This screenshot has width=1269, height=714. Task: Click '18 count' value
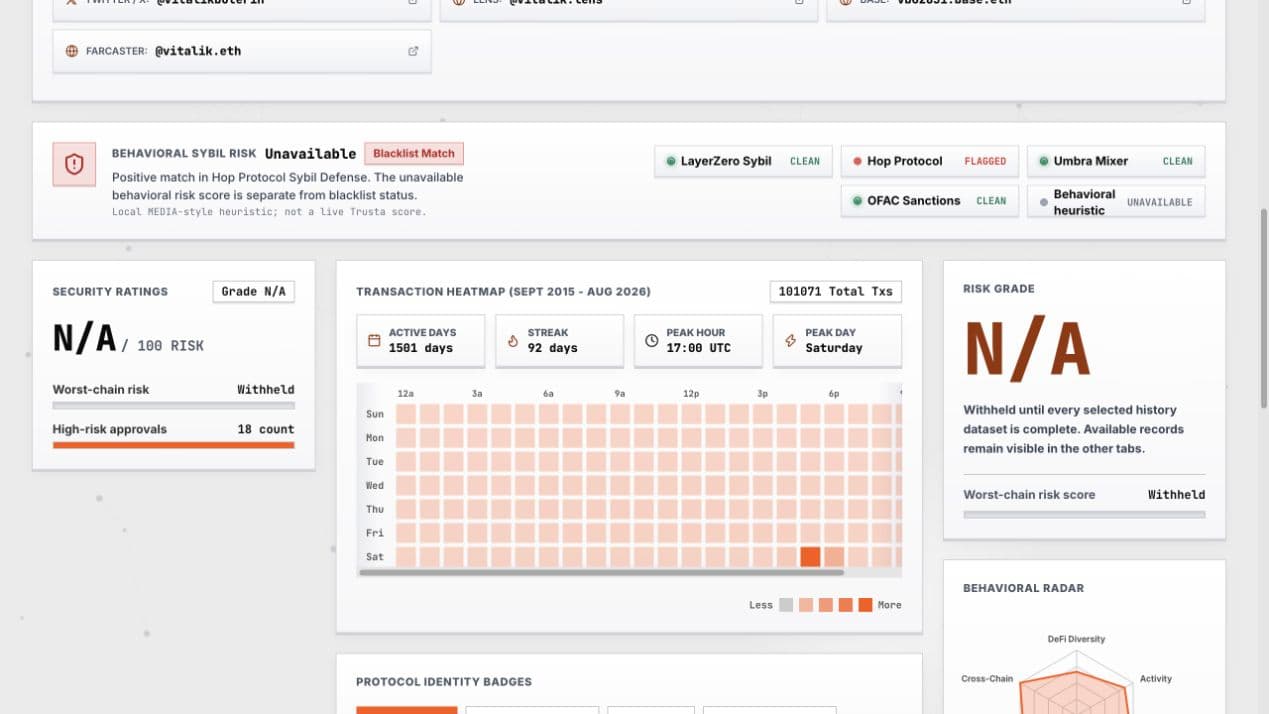tap(266, 429)
